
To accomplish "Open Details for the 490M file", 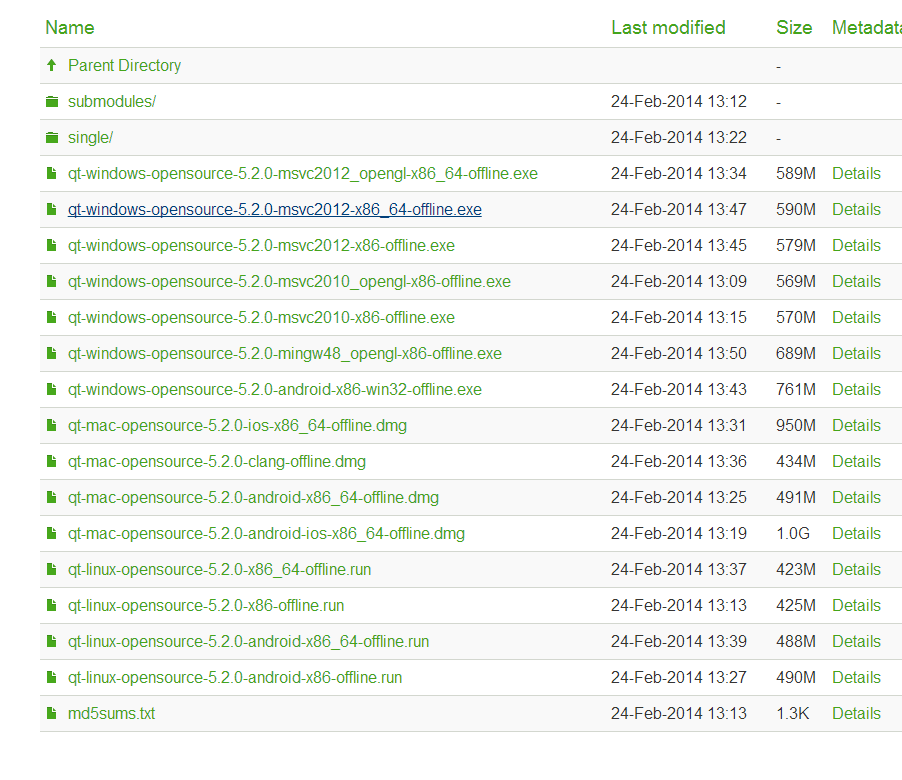I will [856, 678].
